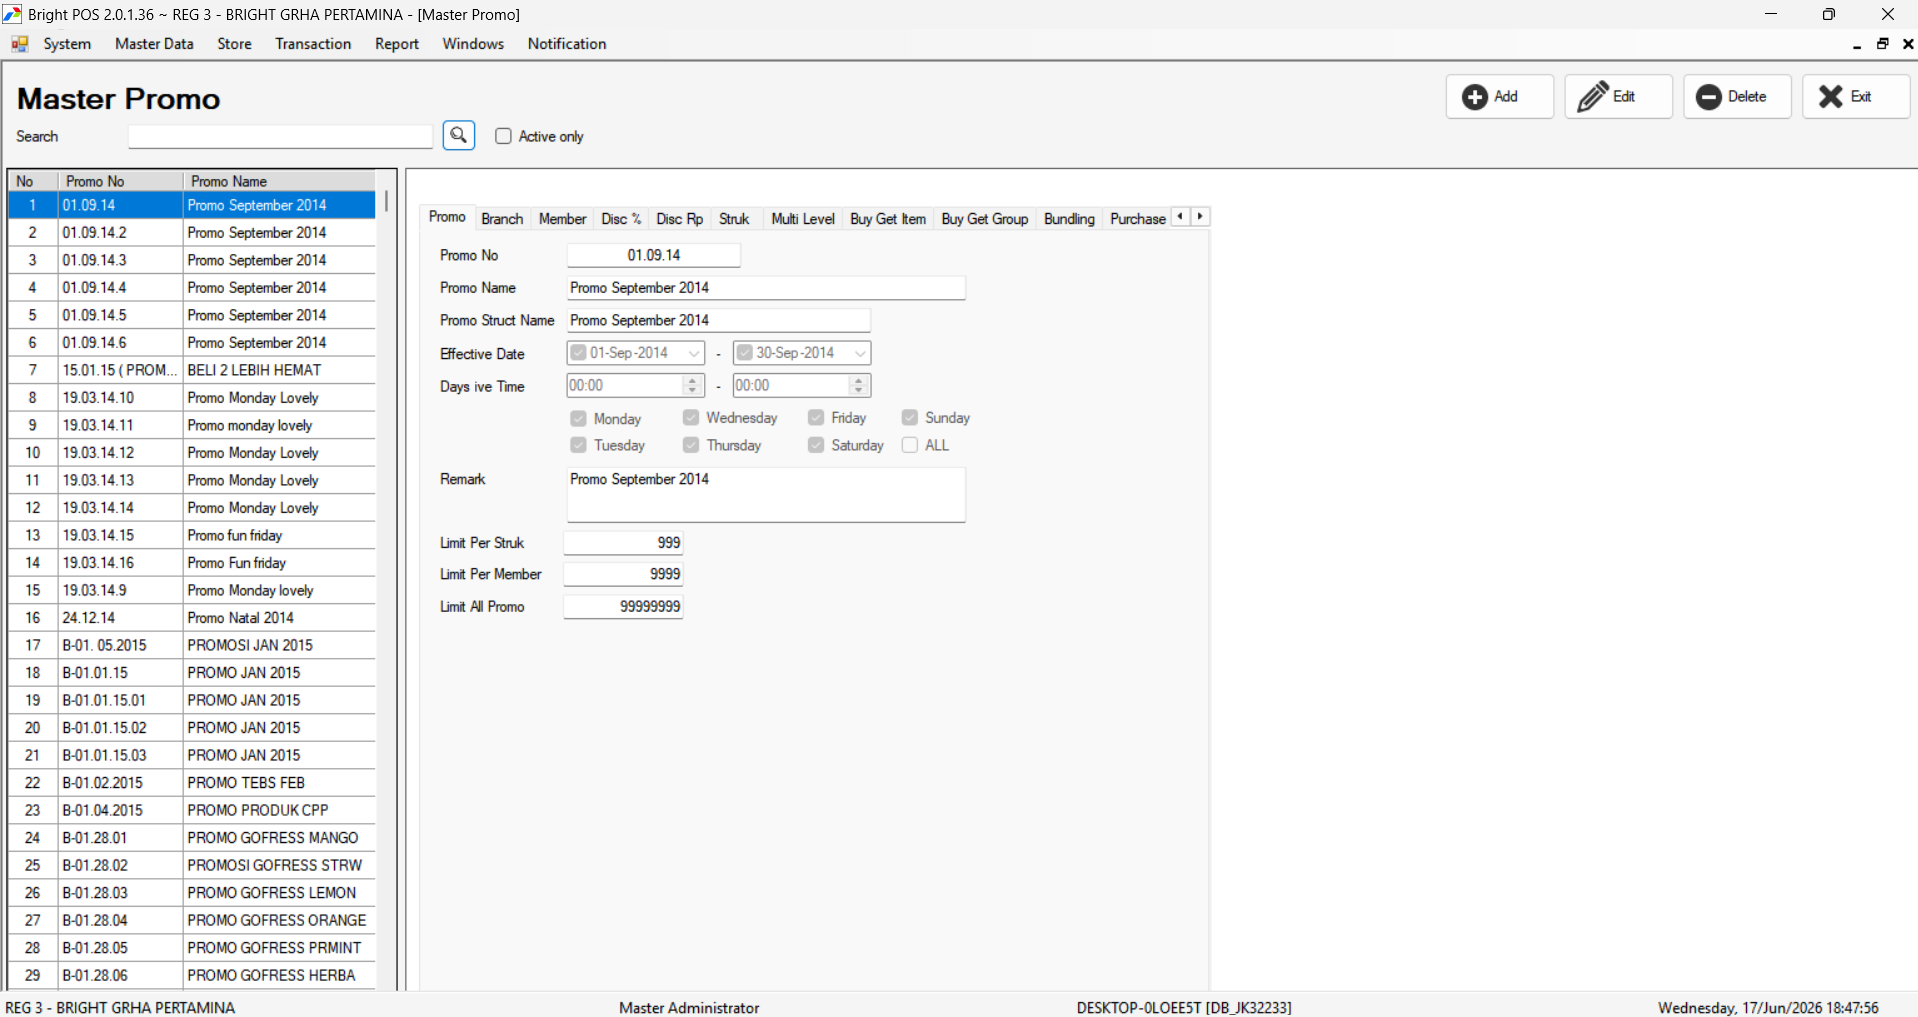Restore the inner Master Promo child window
Screen dimensions: 1918x1017
[x=1883, y=44]
